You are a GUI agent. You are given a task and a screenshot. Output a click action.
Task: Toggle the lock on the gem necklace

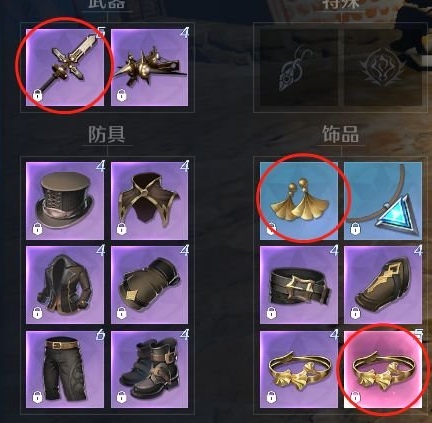[x=355, y=229]
